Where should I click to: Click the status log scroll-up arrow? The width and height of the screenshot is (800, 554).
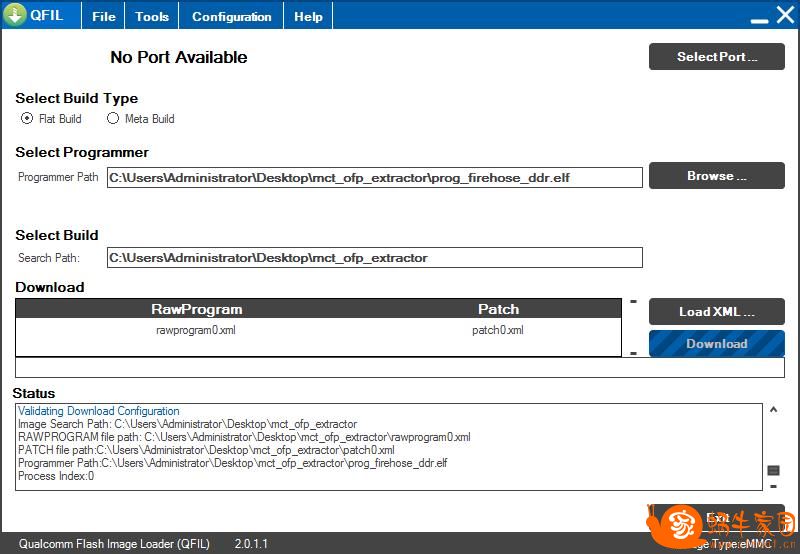tap(773, 410)
